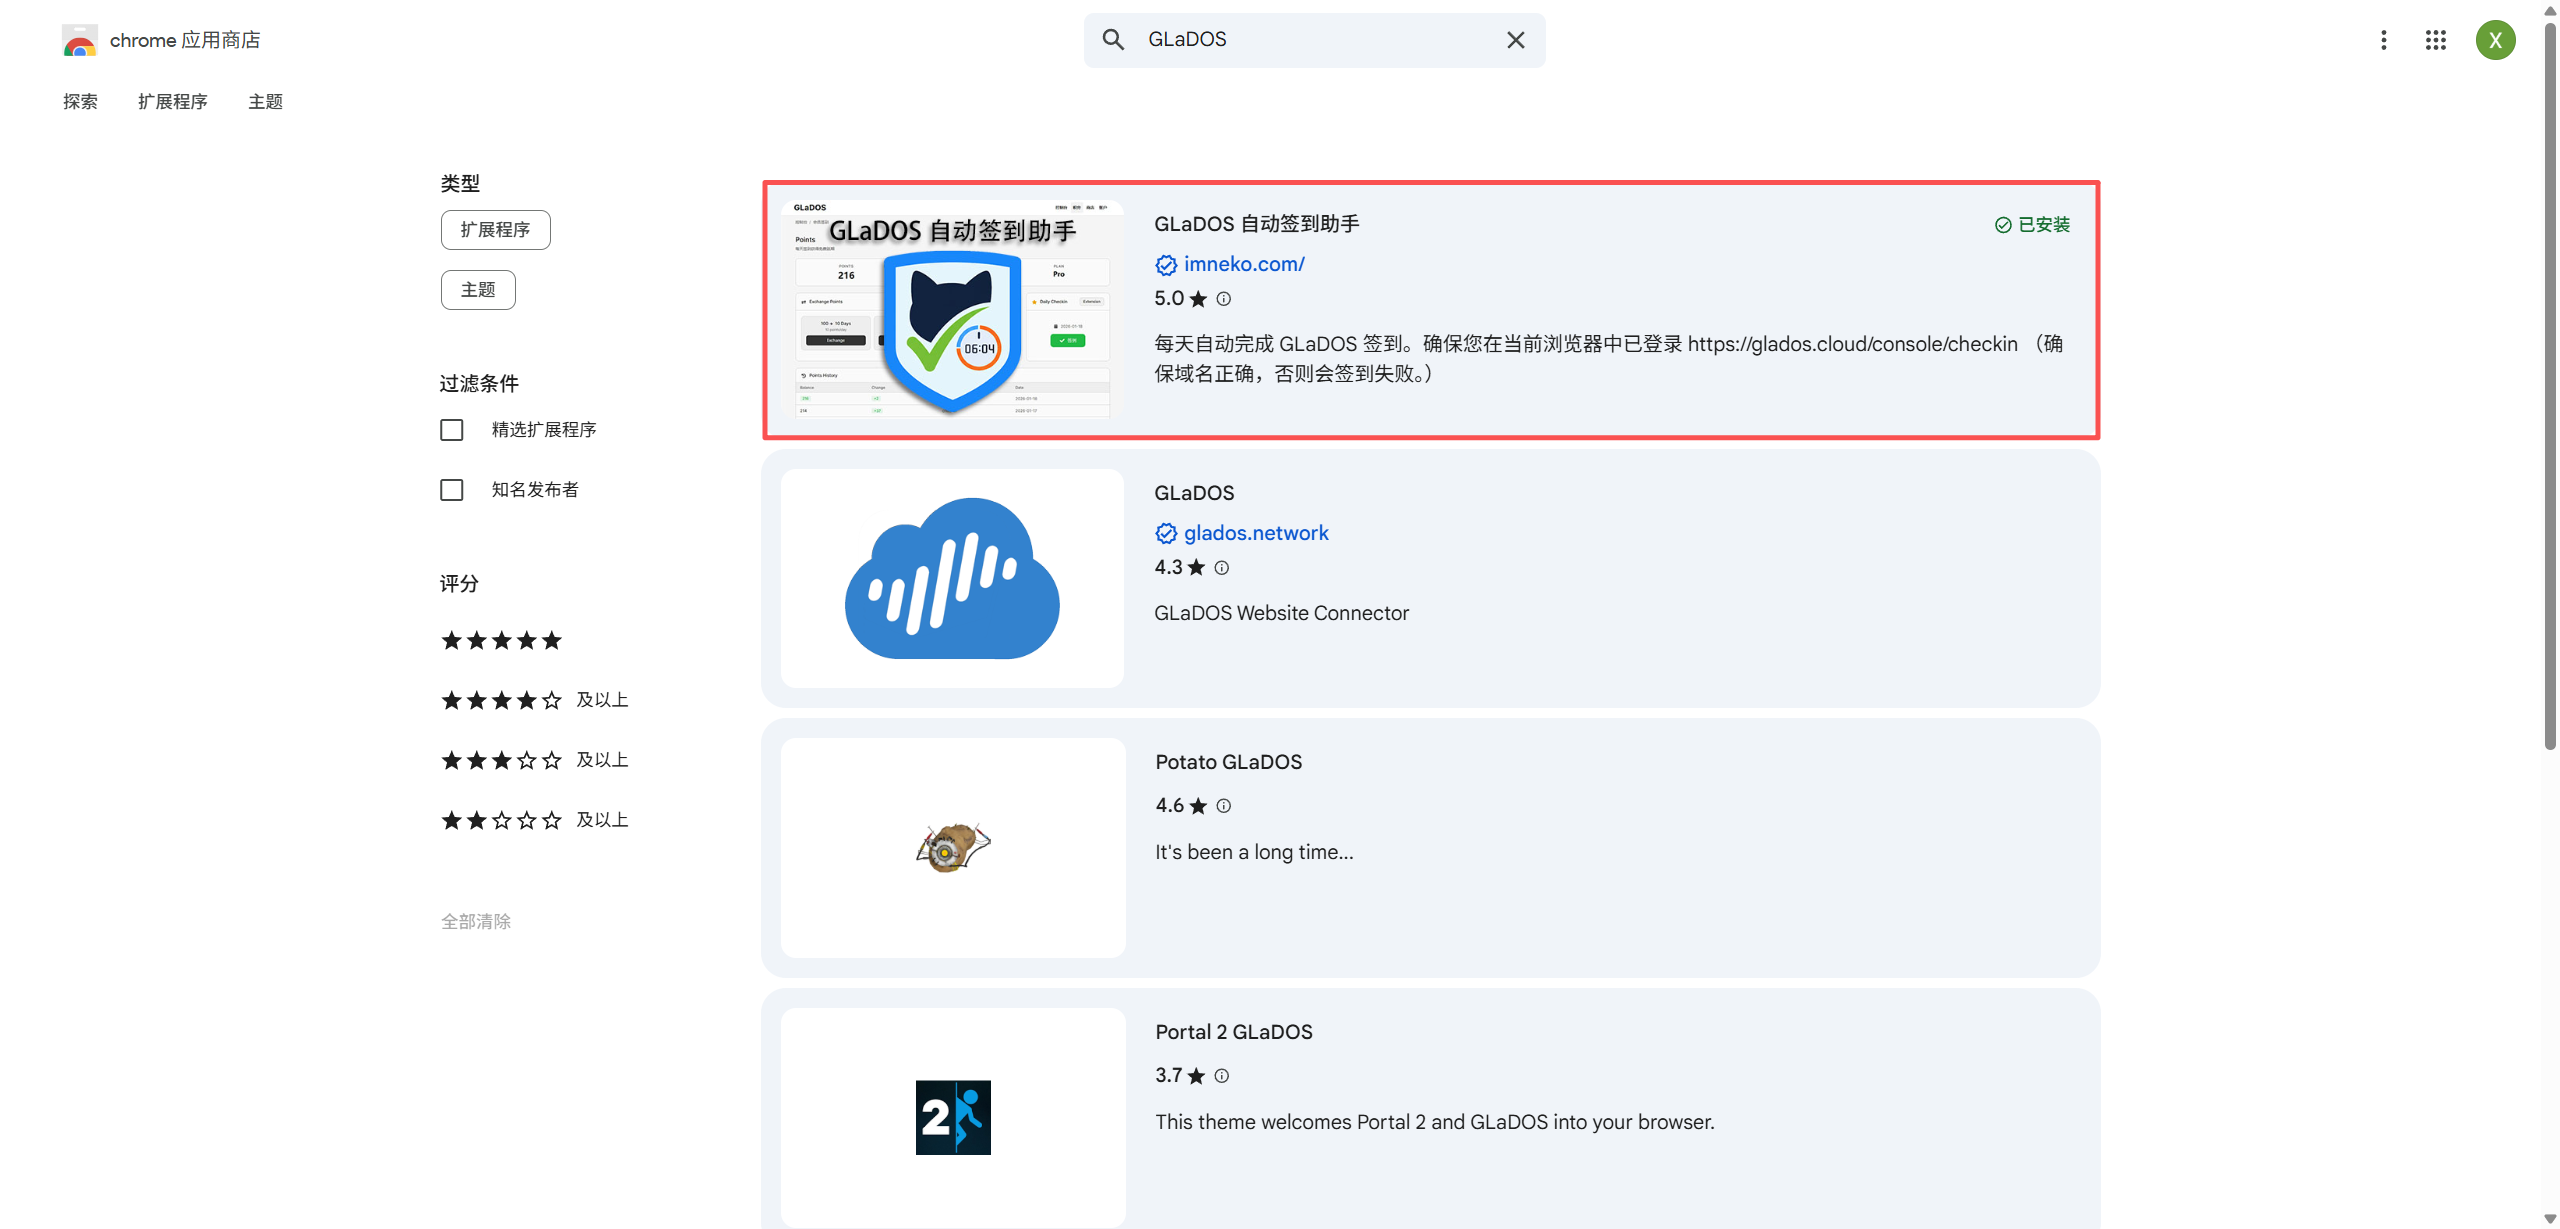Open the three-dot more options menu
The width and height of the screenshot is (2560, 1229).
click(2383, 40)
